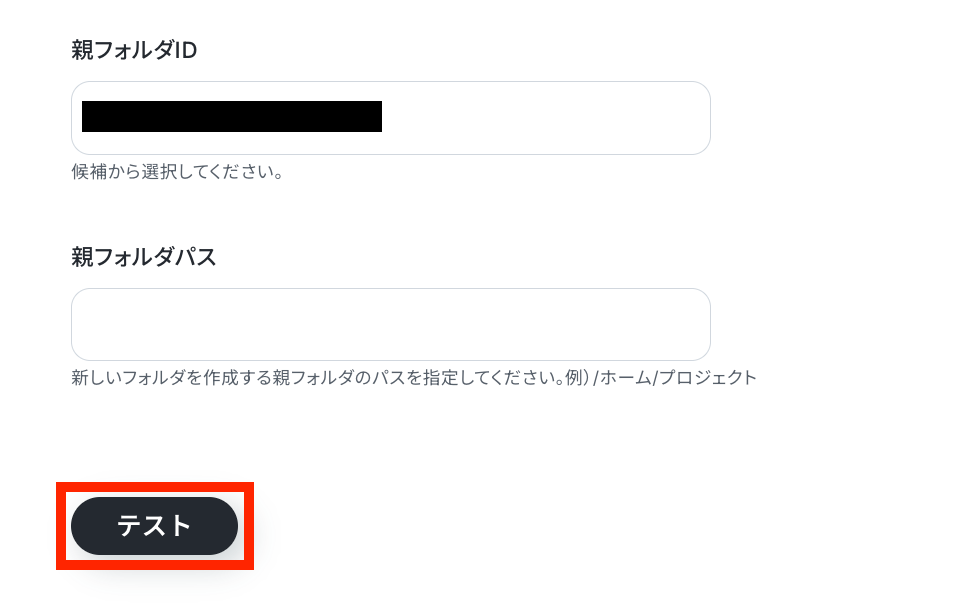Click the word テスト inside the button
Viewport: 974px width, 604px height.
(154, 526)
